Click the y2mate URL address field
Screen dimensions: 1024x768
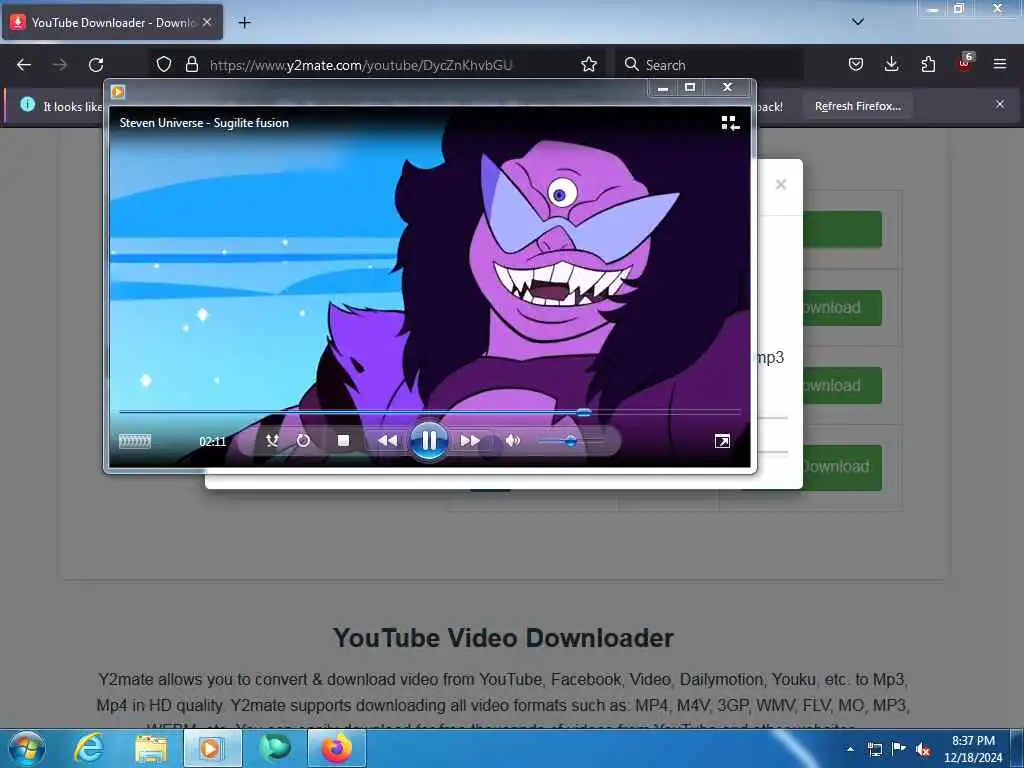tap(360, 65)
